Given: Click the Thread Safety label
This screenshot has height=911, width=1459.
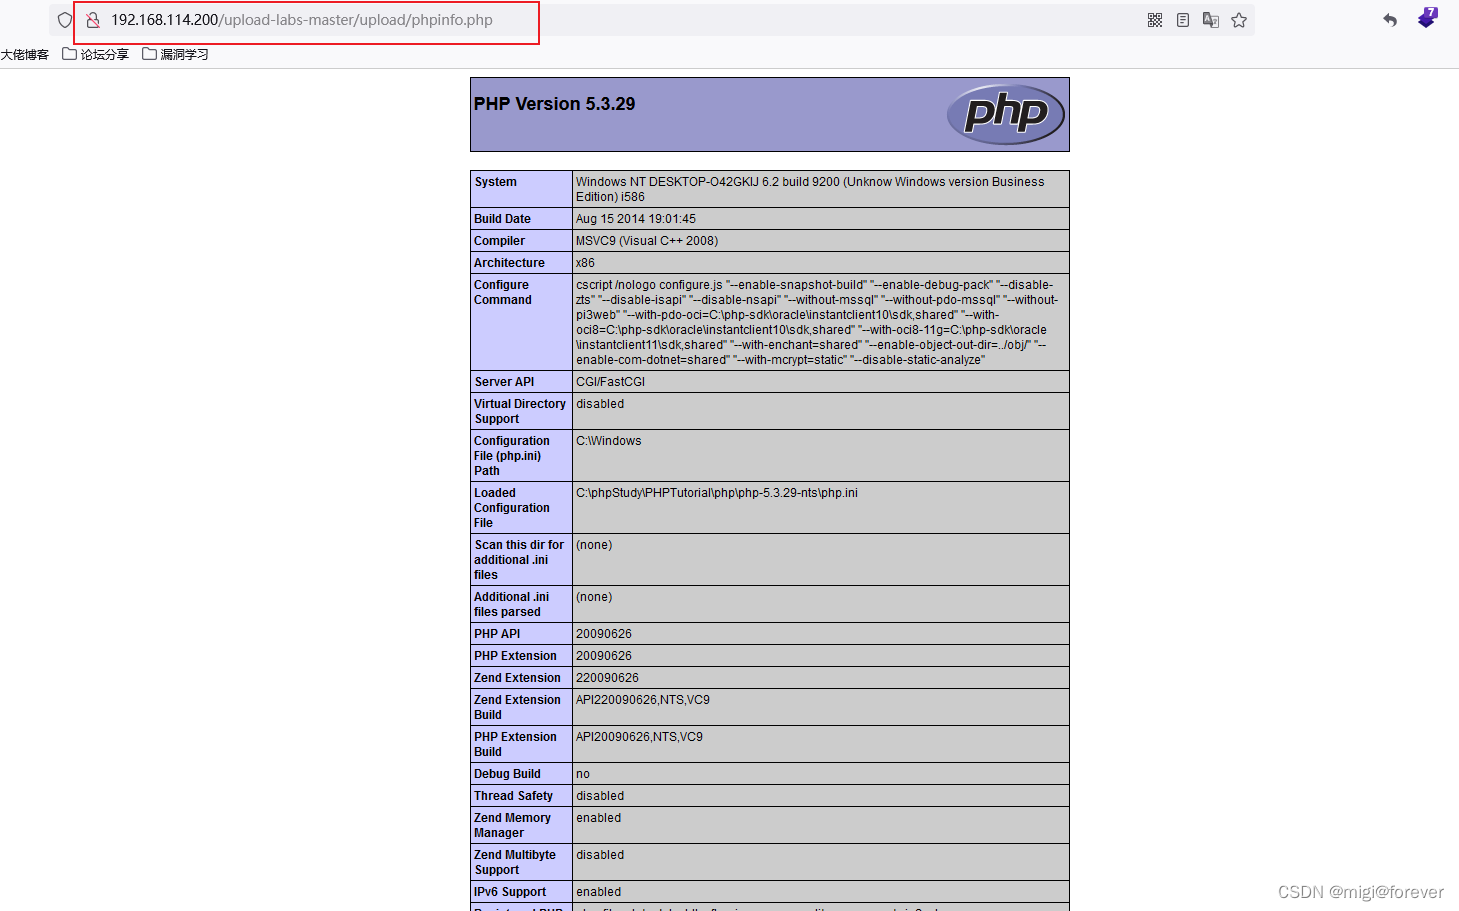Looking at the screenshot, I should coord(513,796).
